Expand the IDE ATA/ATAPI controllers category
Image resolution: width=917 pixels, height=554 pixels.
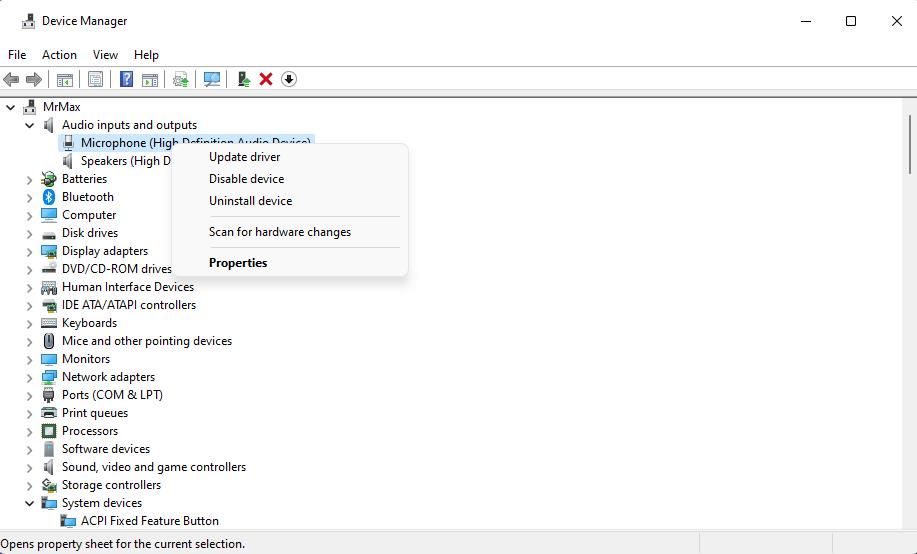(29, 306)
